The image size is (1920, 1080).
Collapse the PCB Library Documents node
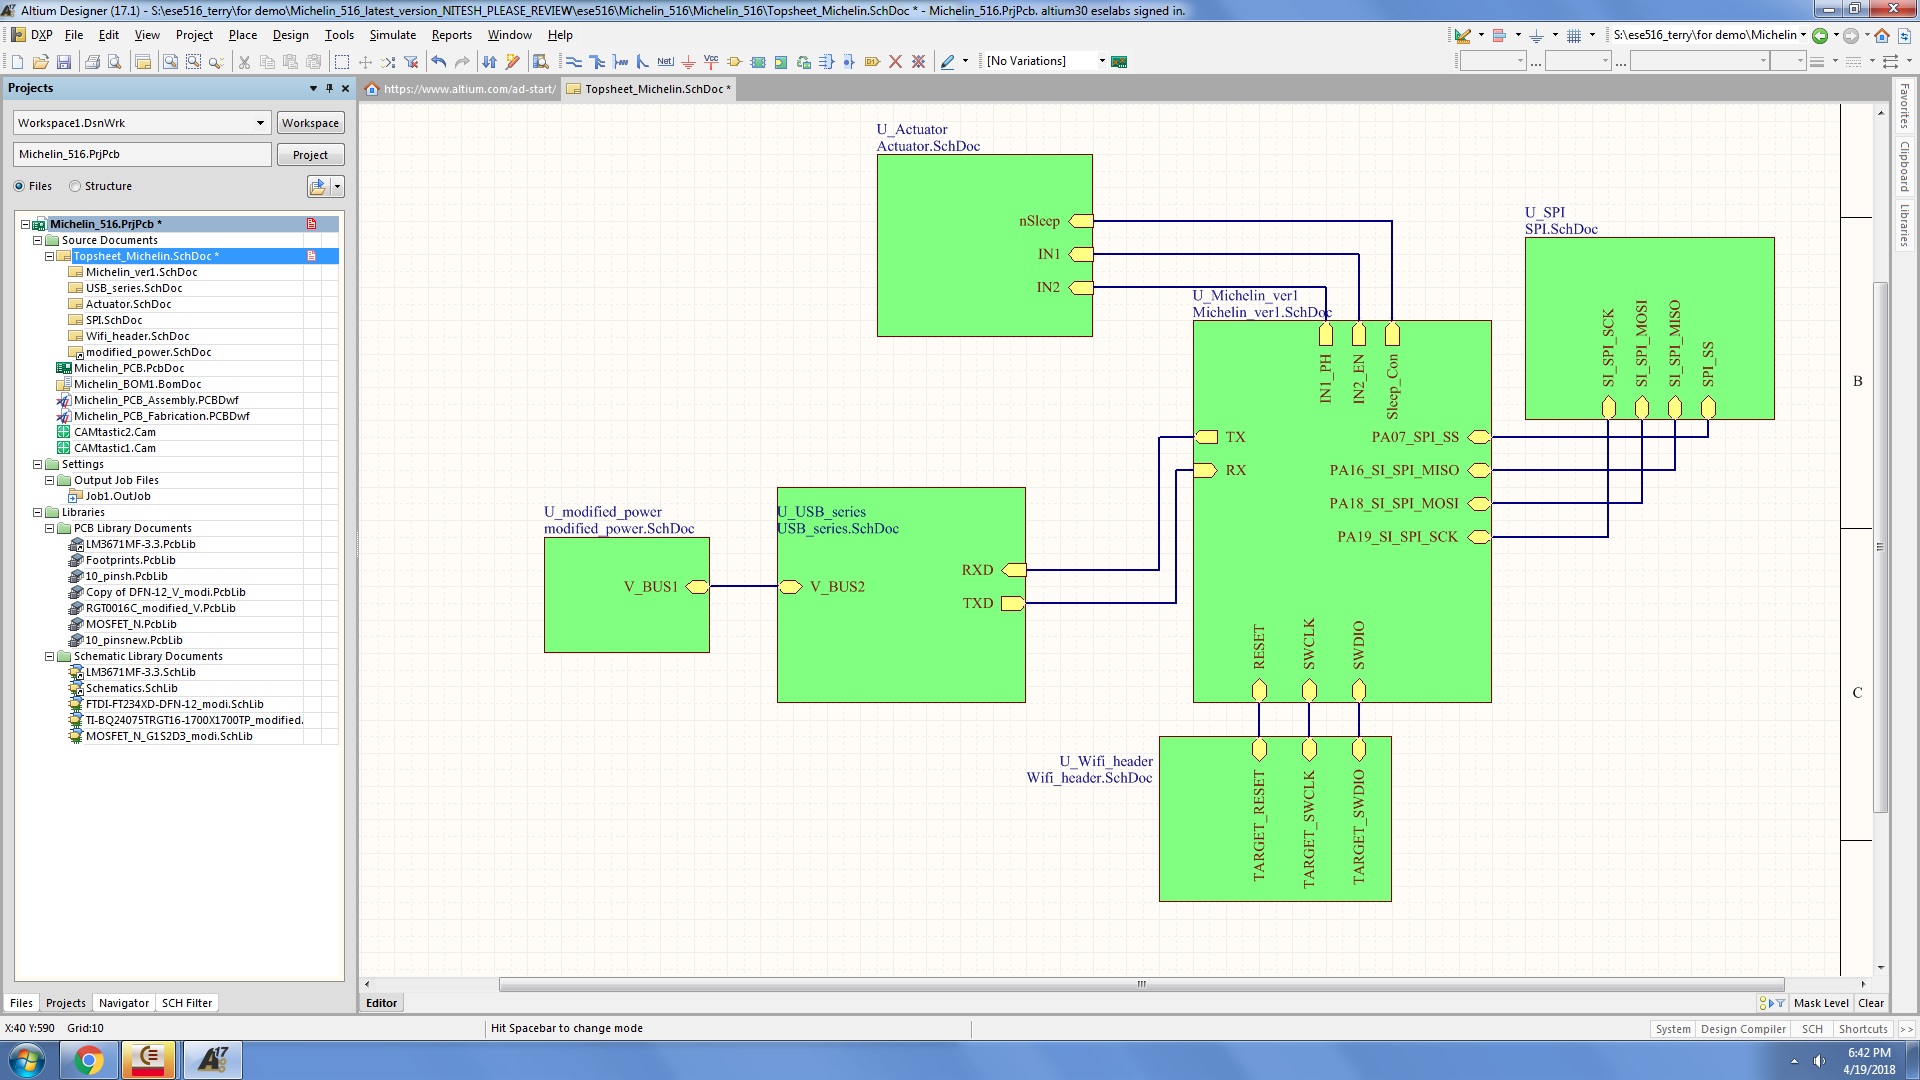click(x=50, y=528)
